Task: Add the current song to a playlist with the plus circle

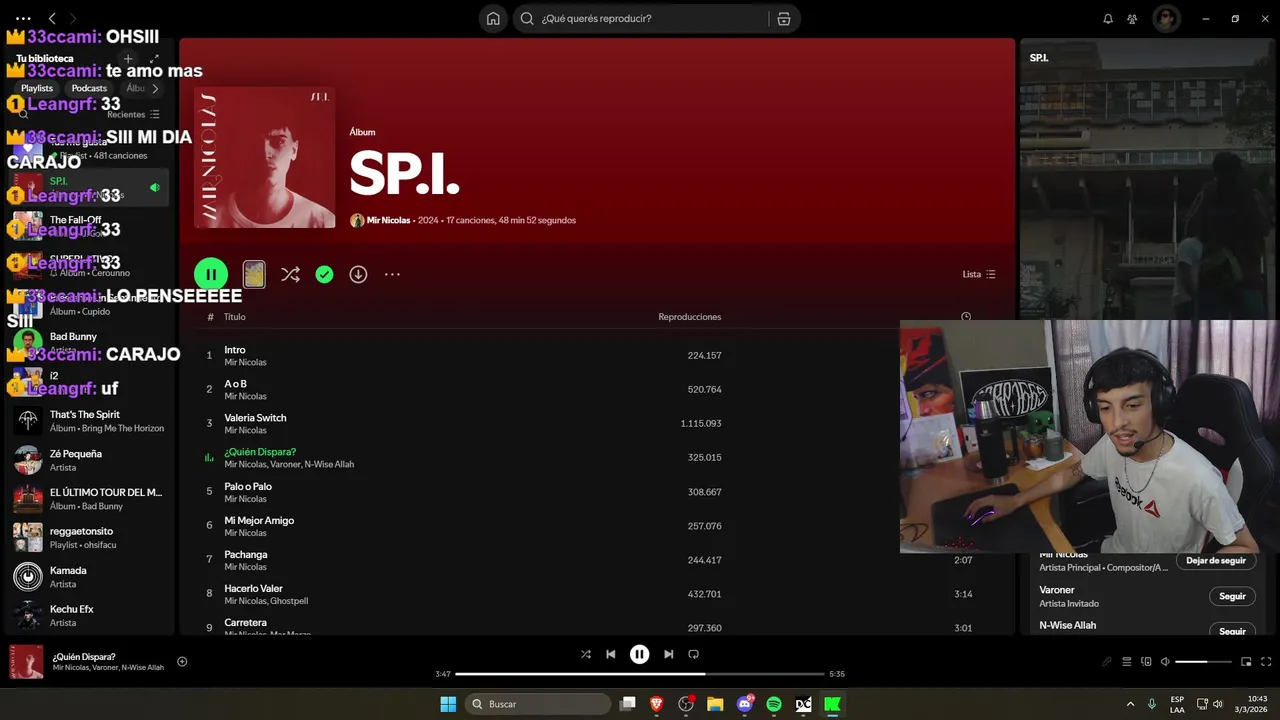Action: click(x=182, y=661)
